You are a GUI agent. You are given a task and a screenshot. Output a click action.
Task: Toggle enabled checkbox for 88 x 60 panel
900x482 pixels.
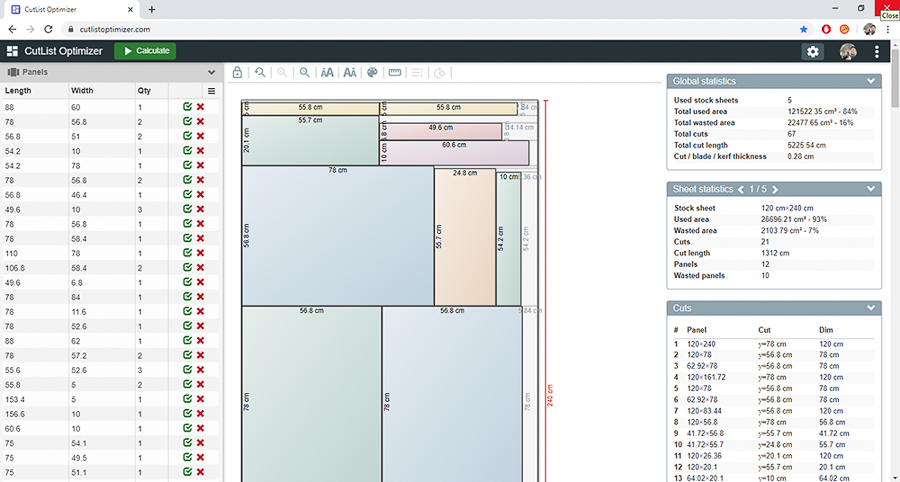pos(187,107)
